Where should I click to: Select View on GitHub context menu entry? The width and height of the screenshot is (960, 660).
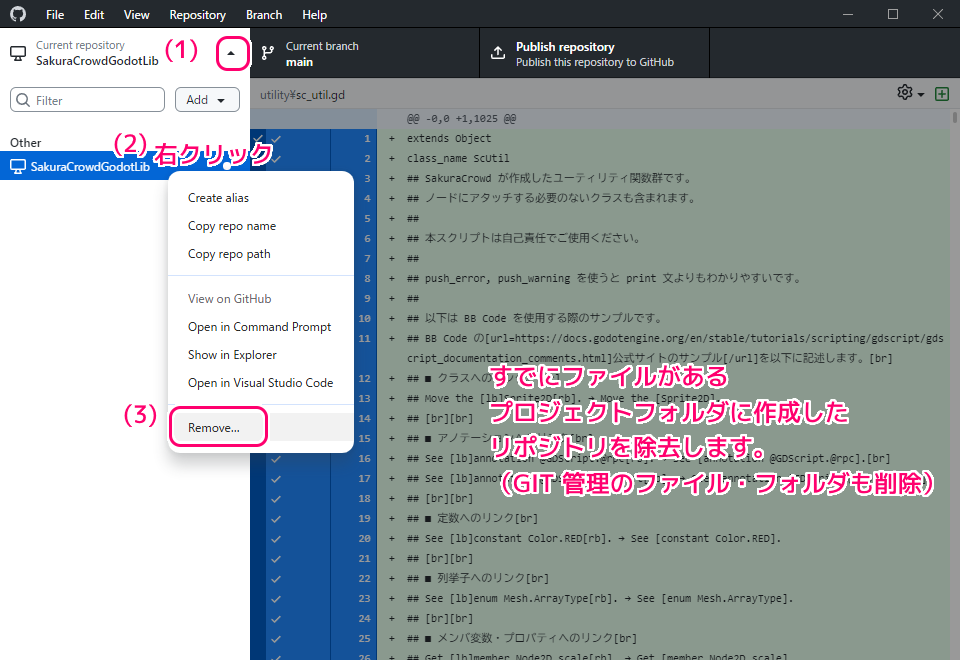coord(261,299)
